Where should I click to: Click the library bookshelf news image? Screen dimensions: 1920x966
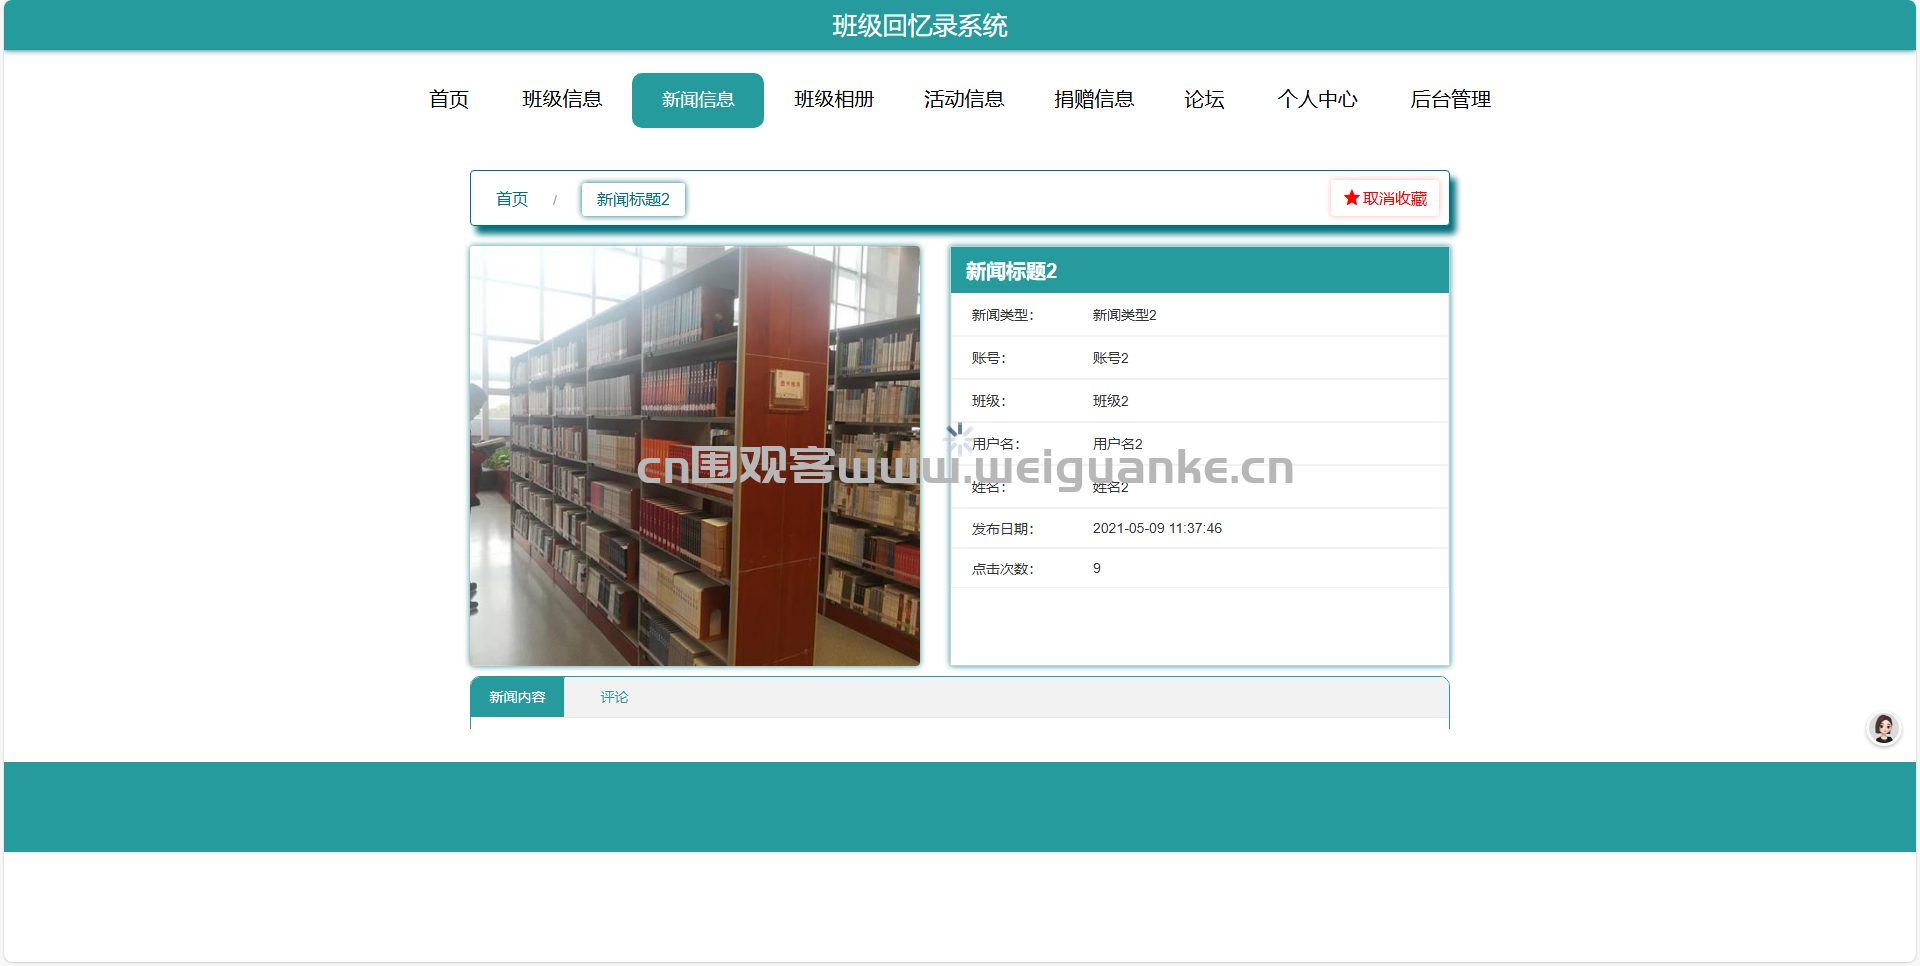point(695,456)
